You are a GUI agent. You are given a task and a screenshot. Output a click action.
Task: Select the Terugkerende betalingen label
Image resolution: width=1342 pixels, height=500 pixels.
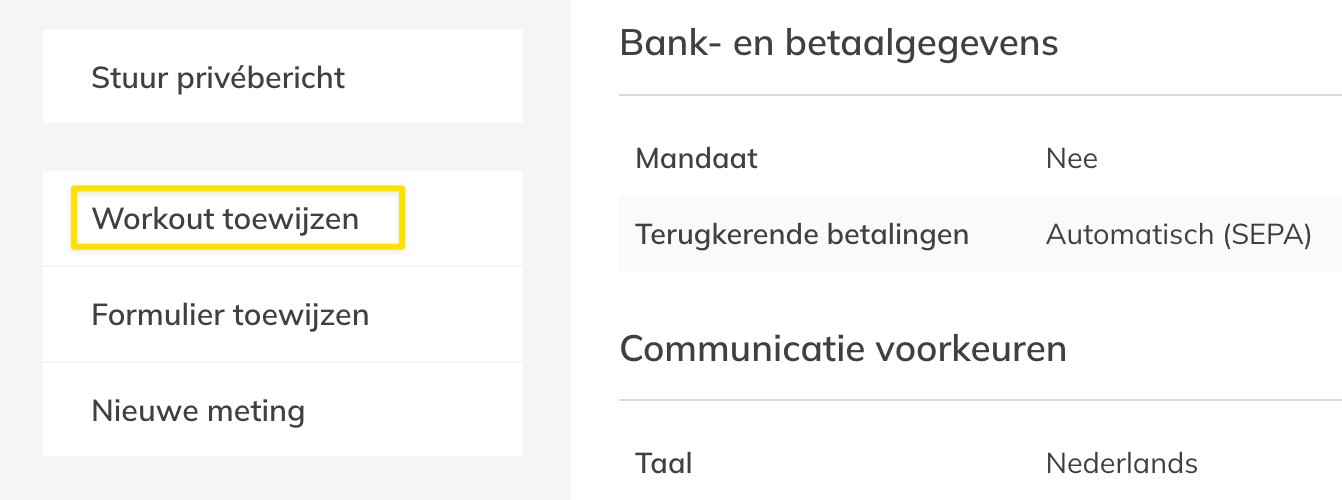point(802,235)
